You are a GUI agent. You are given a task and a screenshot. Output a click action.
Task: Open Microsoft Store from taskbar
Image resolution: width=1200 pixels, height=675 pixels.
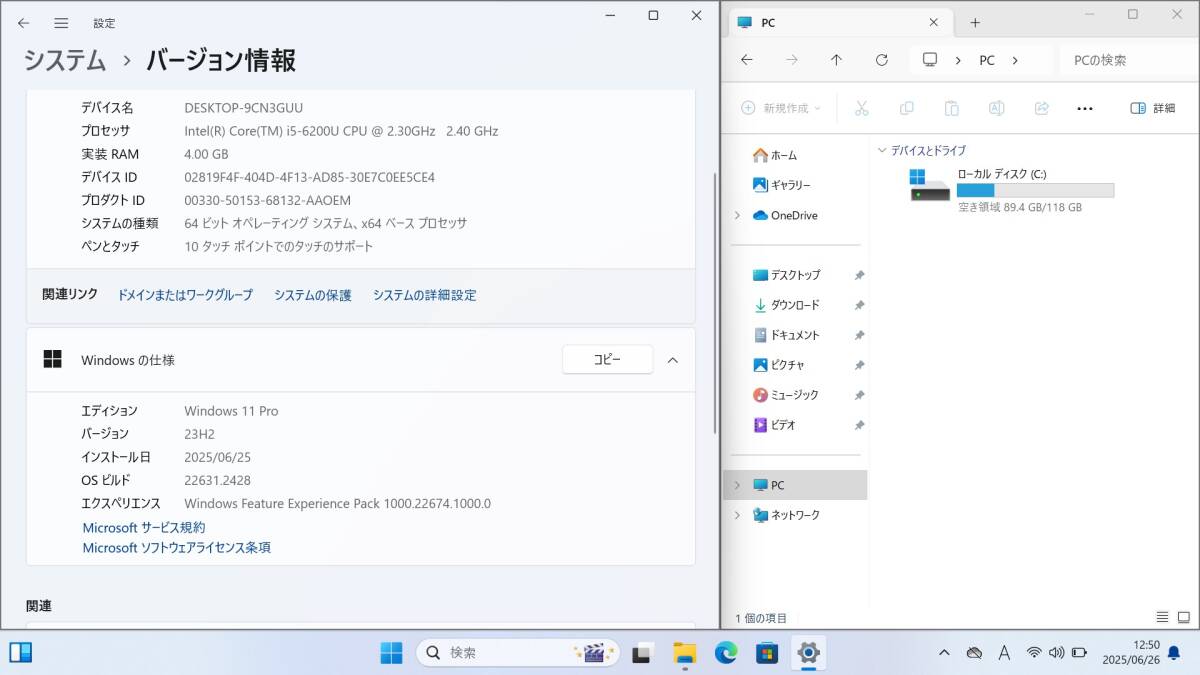[767, 653]
